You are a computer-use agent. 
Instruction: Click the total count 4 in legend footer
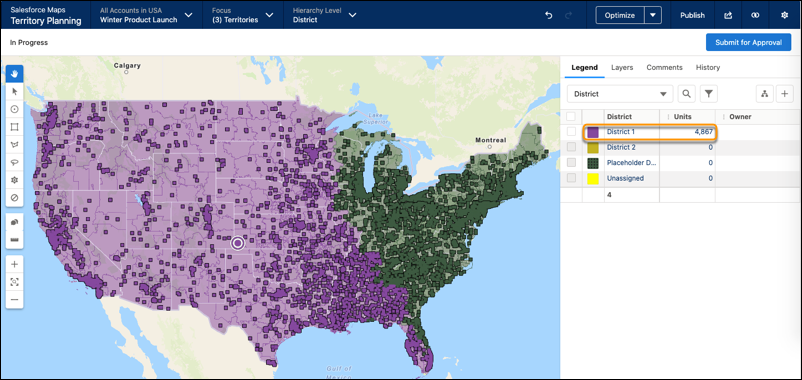click(609, 194)
